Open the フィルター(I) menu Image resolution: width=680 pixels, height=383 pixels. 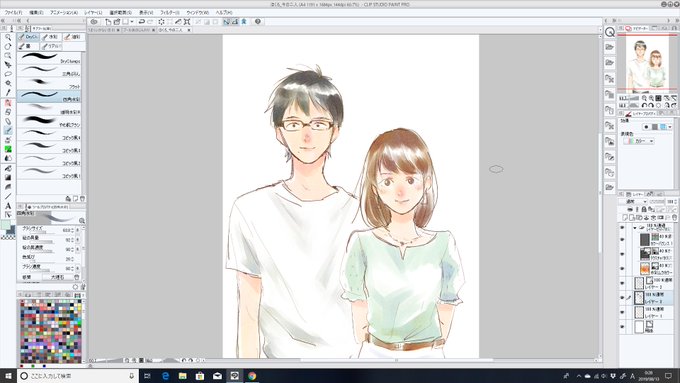click(x=170, y=13)
